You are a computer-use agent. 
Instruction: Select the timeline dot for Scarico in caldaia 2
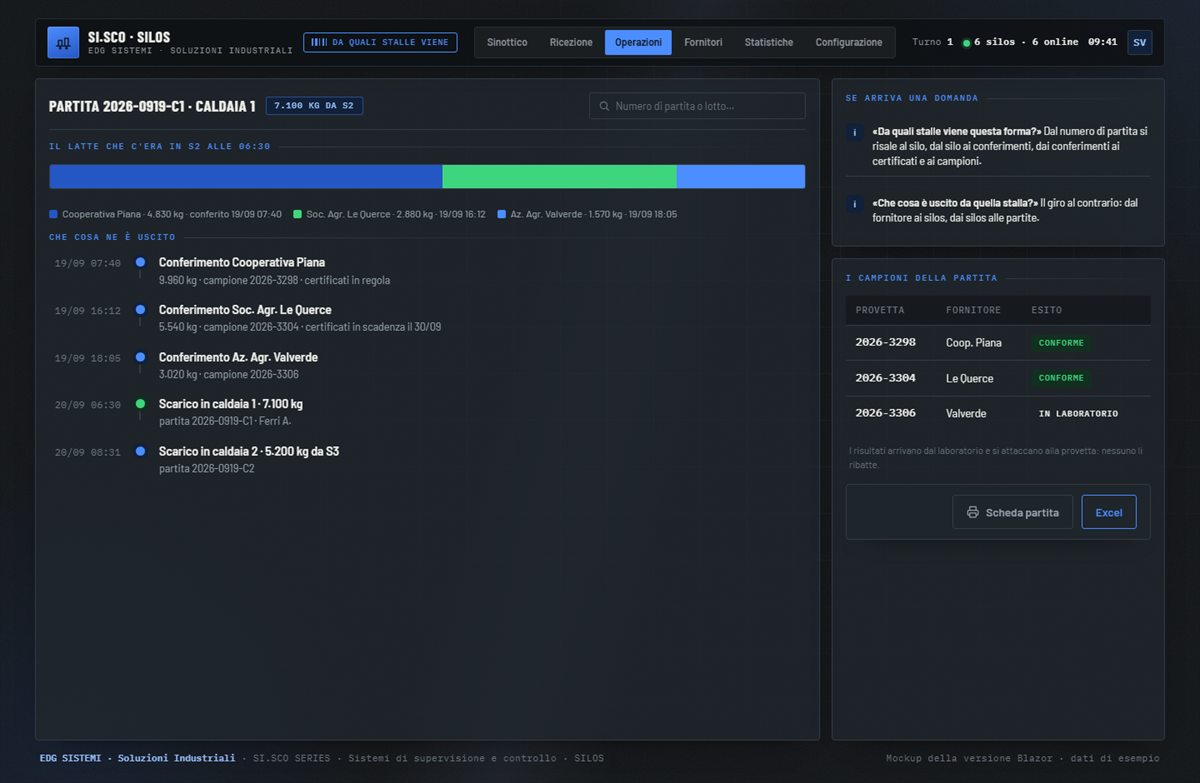point(140,451)
